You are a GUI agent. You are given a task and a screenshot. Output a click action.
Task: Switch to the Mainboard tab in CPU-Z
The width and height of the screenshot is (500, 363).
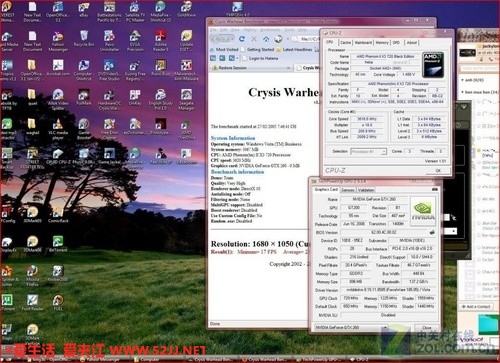click(x=363, y=42)
